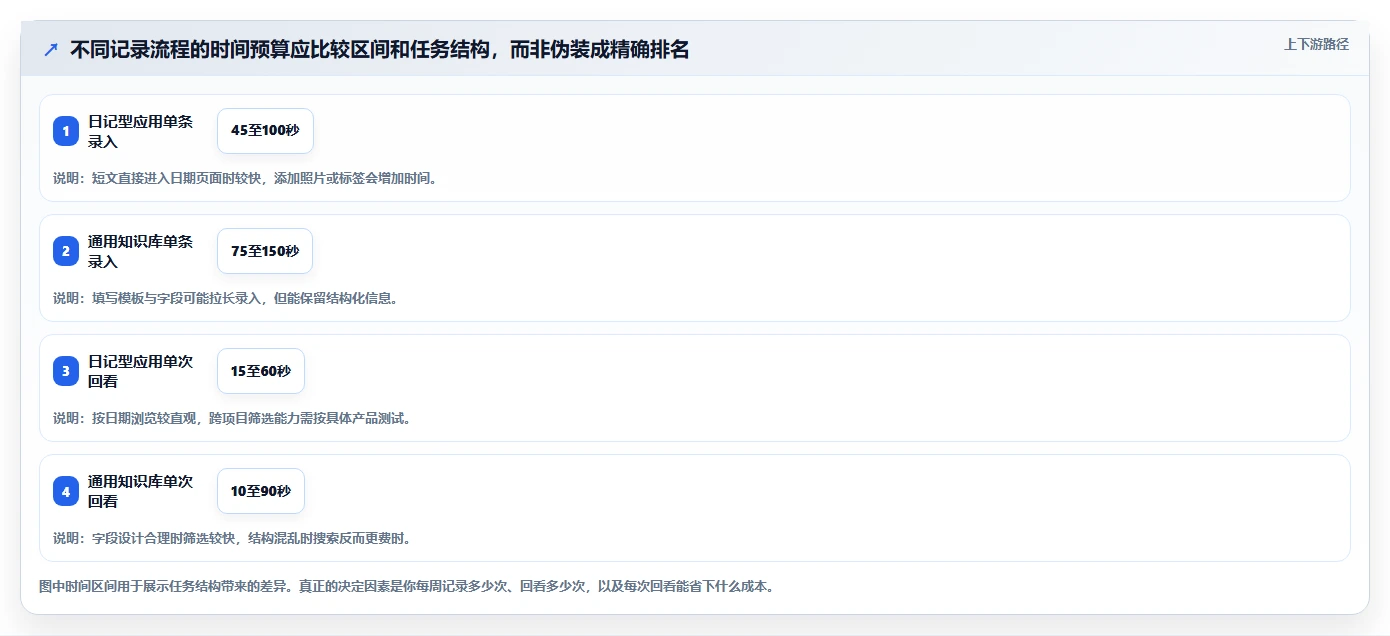Select the 日记型应用单条录入 label
The width and height of the screenshot is (1390, 636).
(140, 131)
